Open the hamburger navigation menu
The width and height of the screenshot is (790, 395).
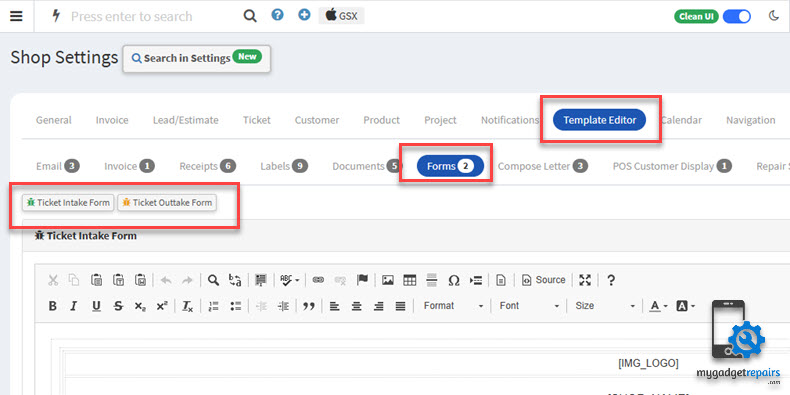point(16,16)
